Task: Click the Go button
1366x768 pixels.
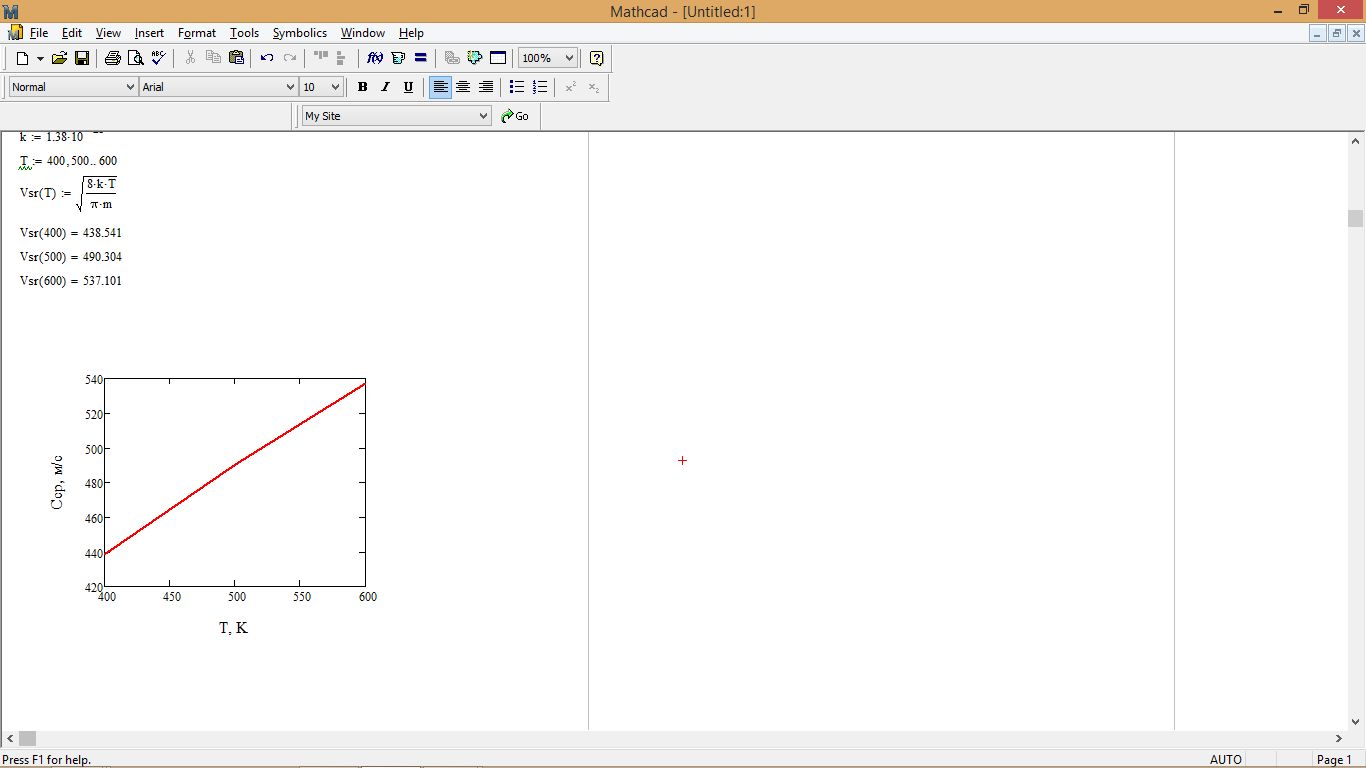Action: tap(516, 116)
